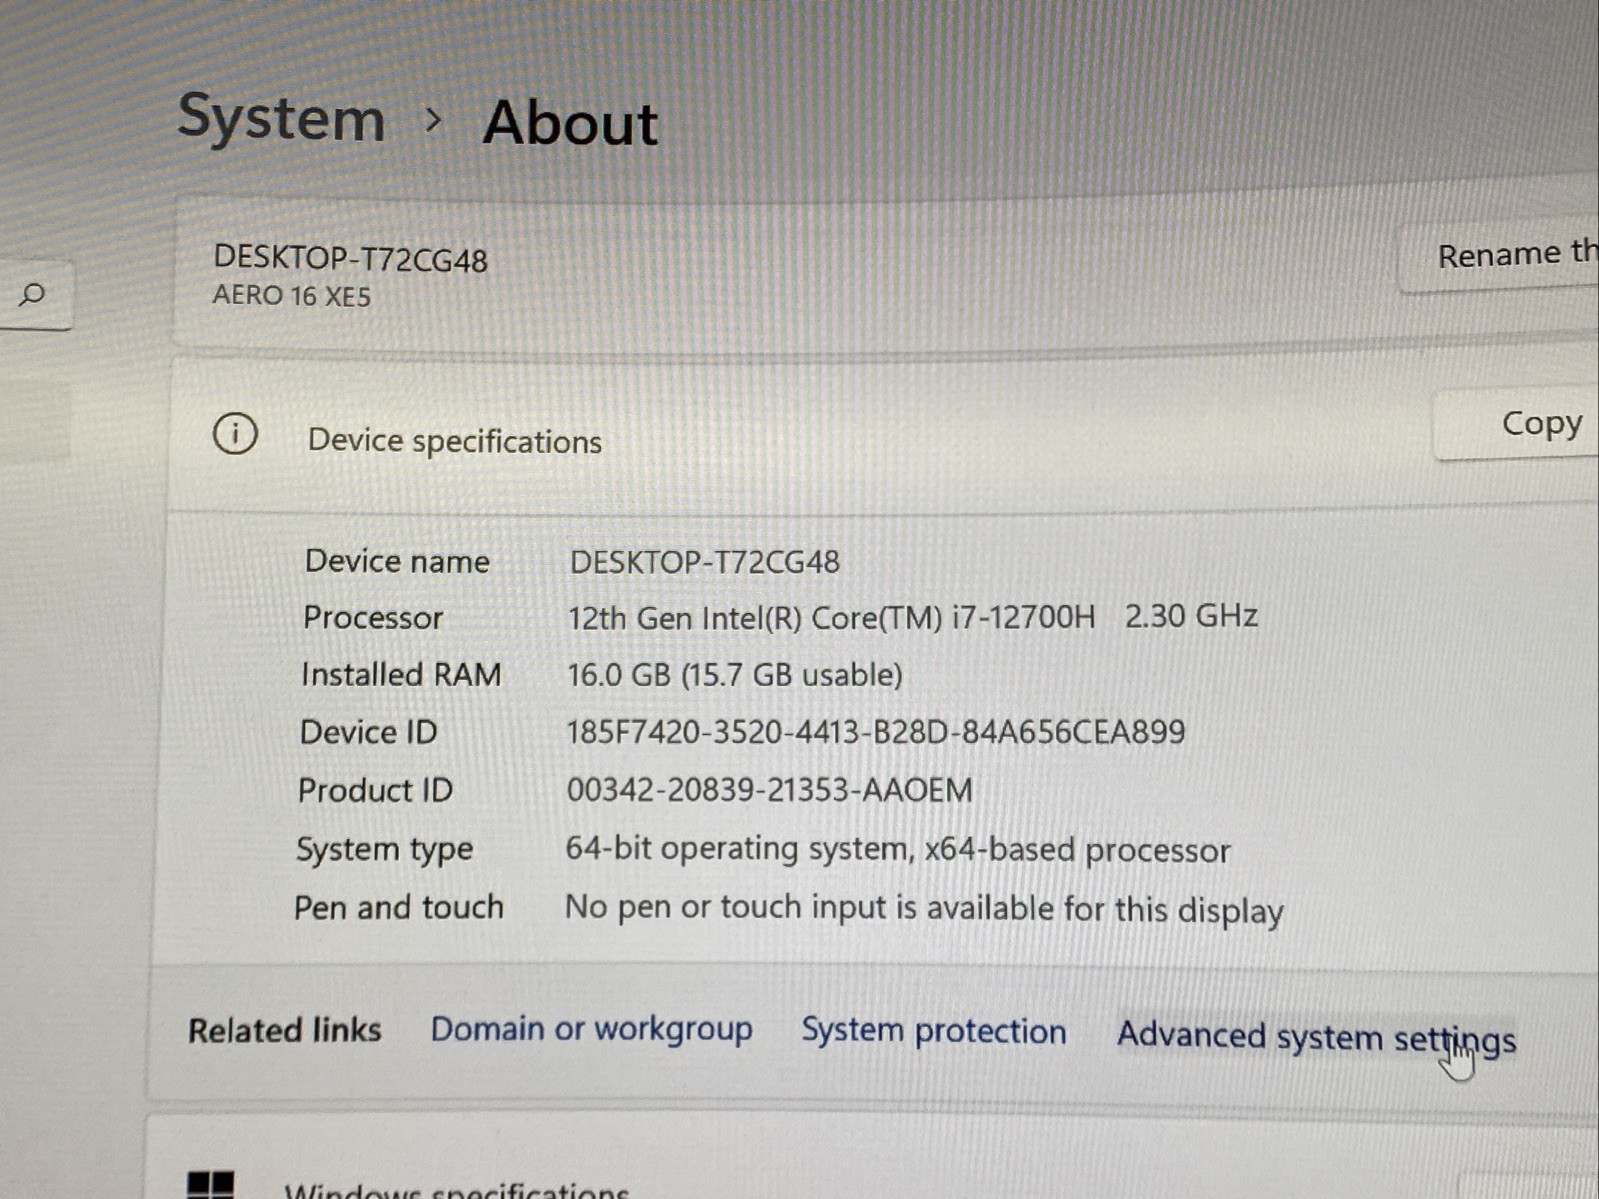Select the processor value i7-12700H
The image size is (1599, 1199).
(912, 617)
